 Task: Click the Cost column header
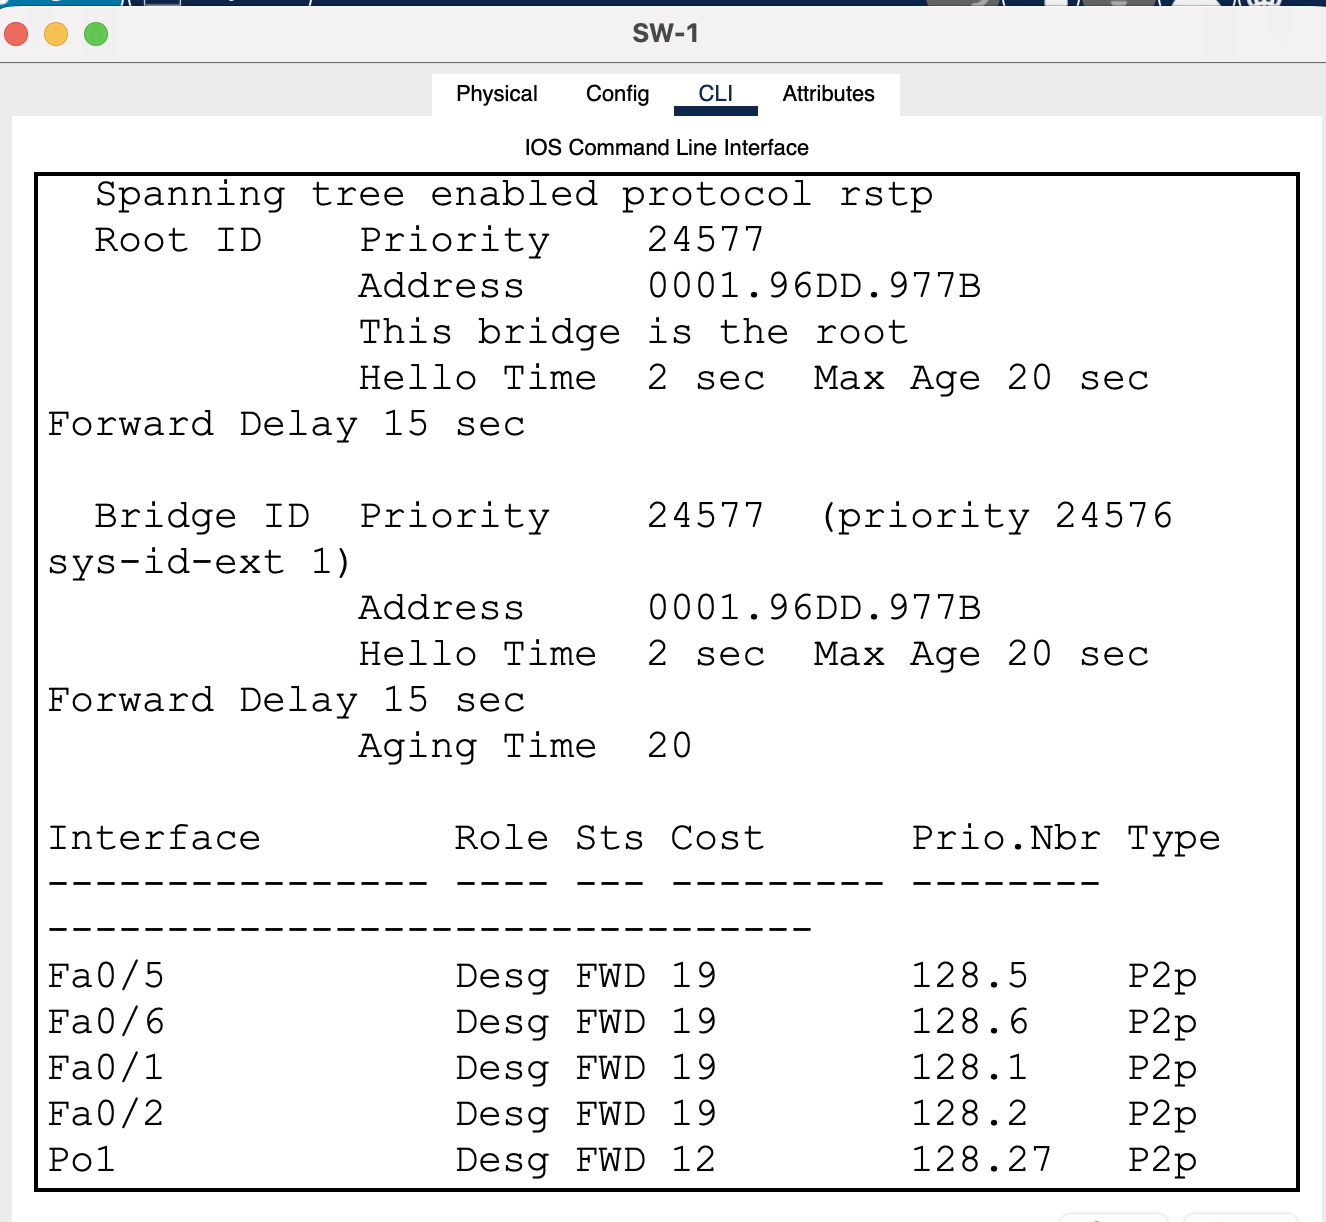(x=717, y=838)
